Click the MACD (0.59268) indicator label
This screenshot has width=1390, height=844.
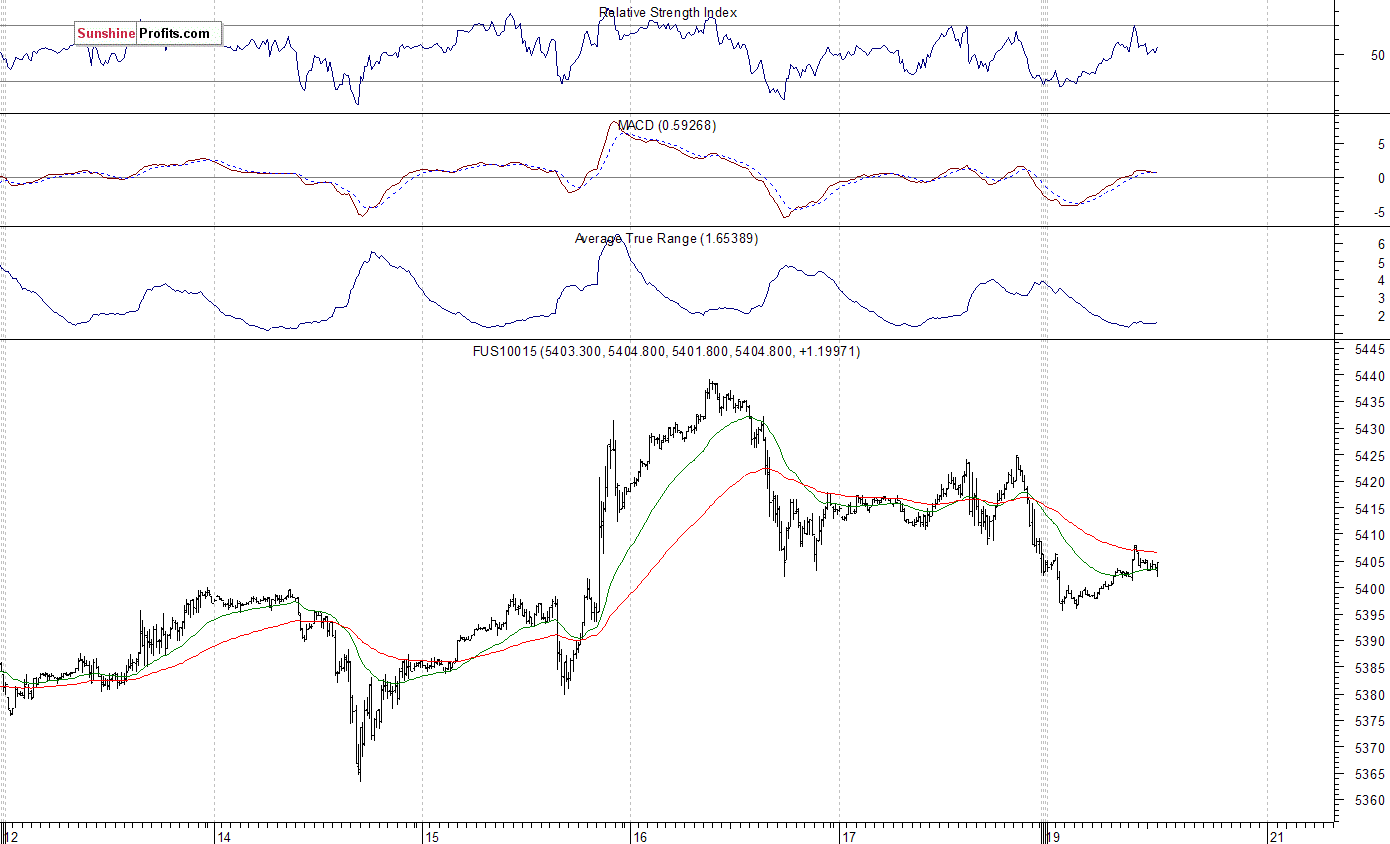(x=666, y=126)
